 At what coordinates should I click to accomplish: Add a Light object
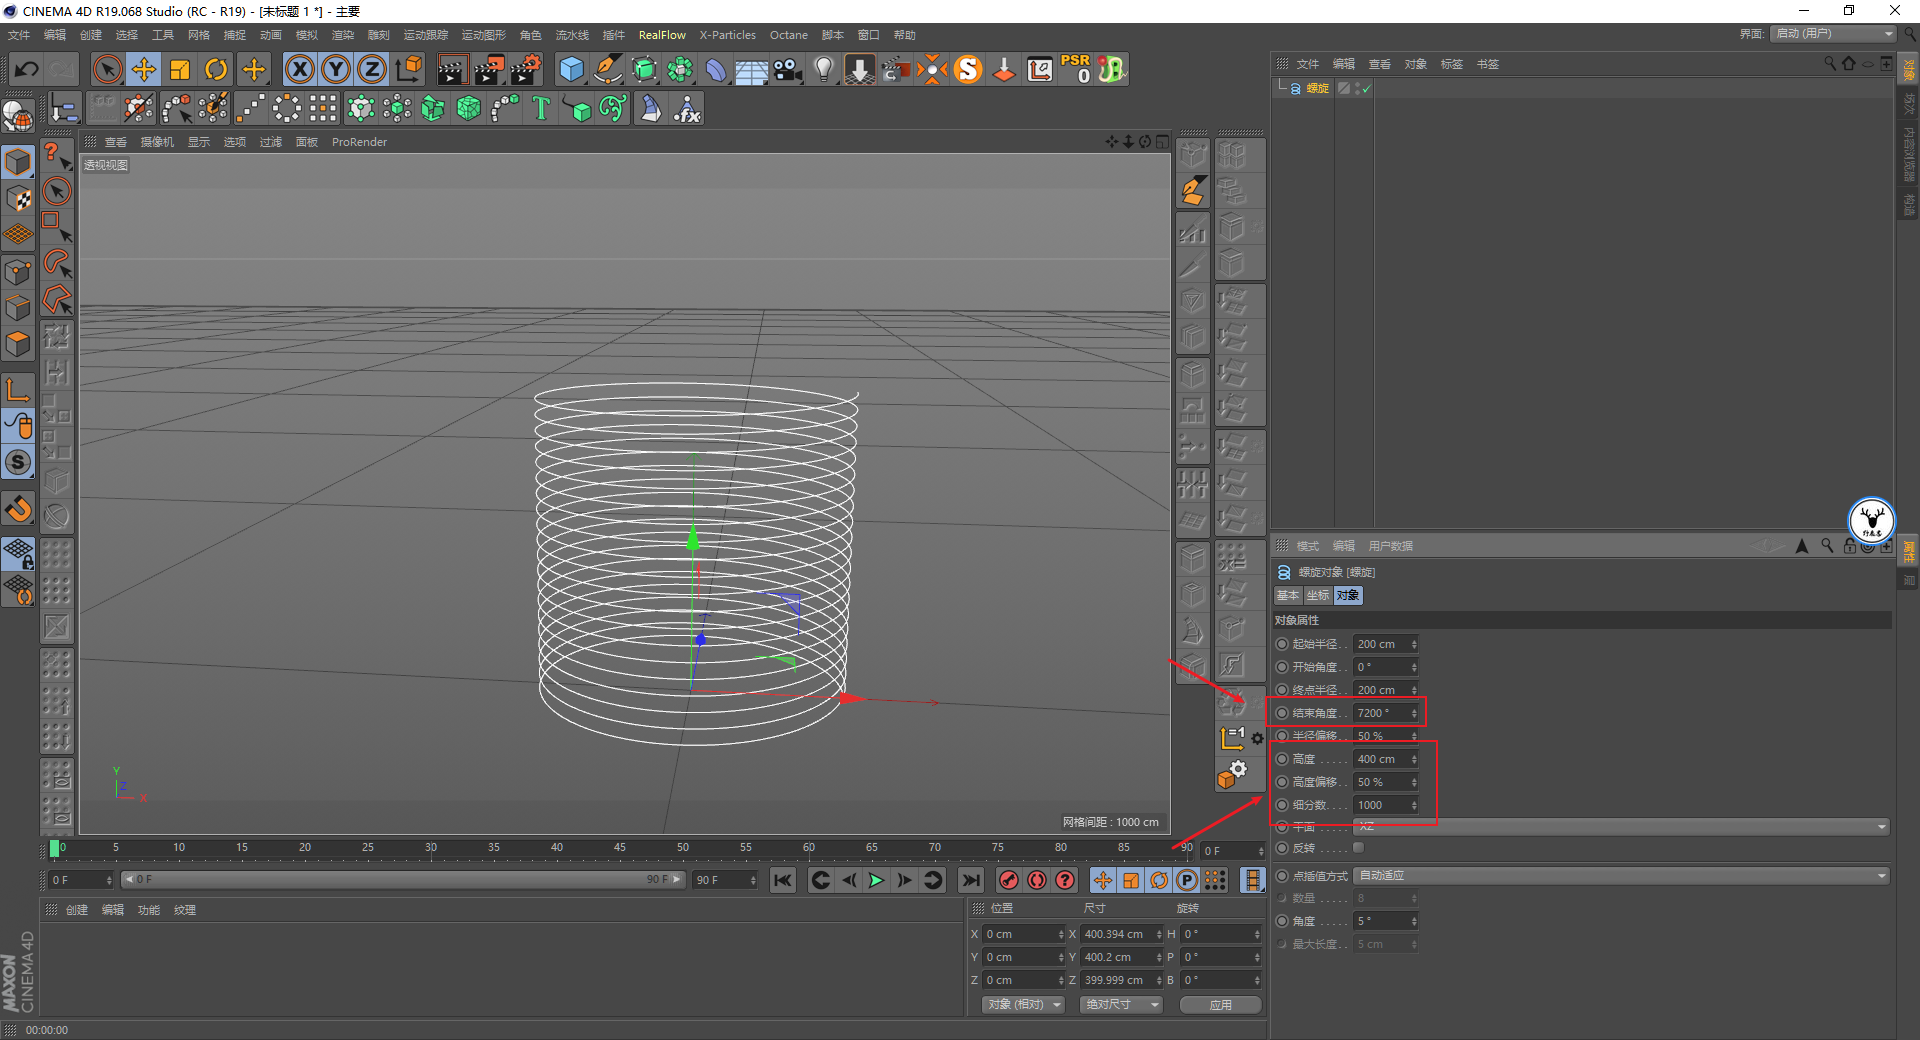(823, 69)
